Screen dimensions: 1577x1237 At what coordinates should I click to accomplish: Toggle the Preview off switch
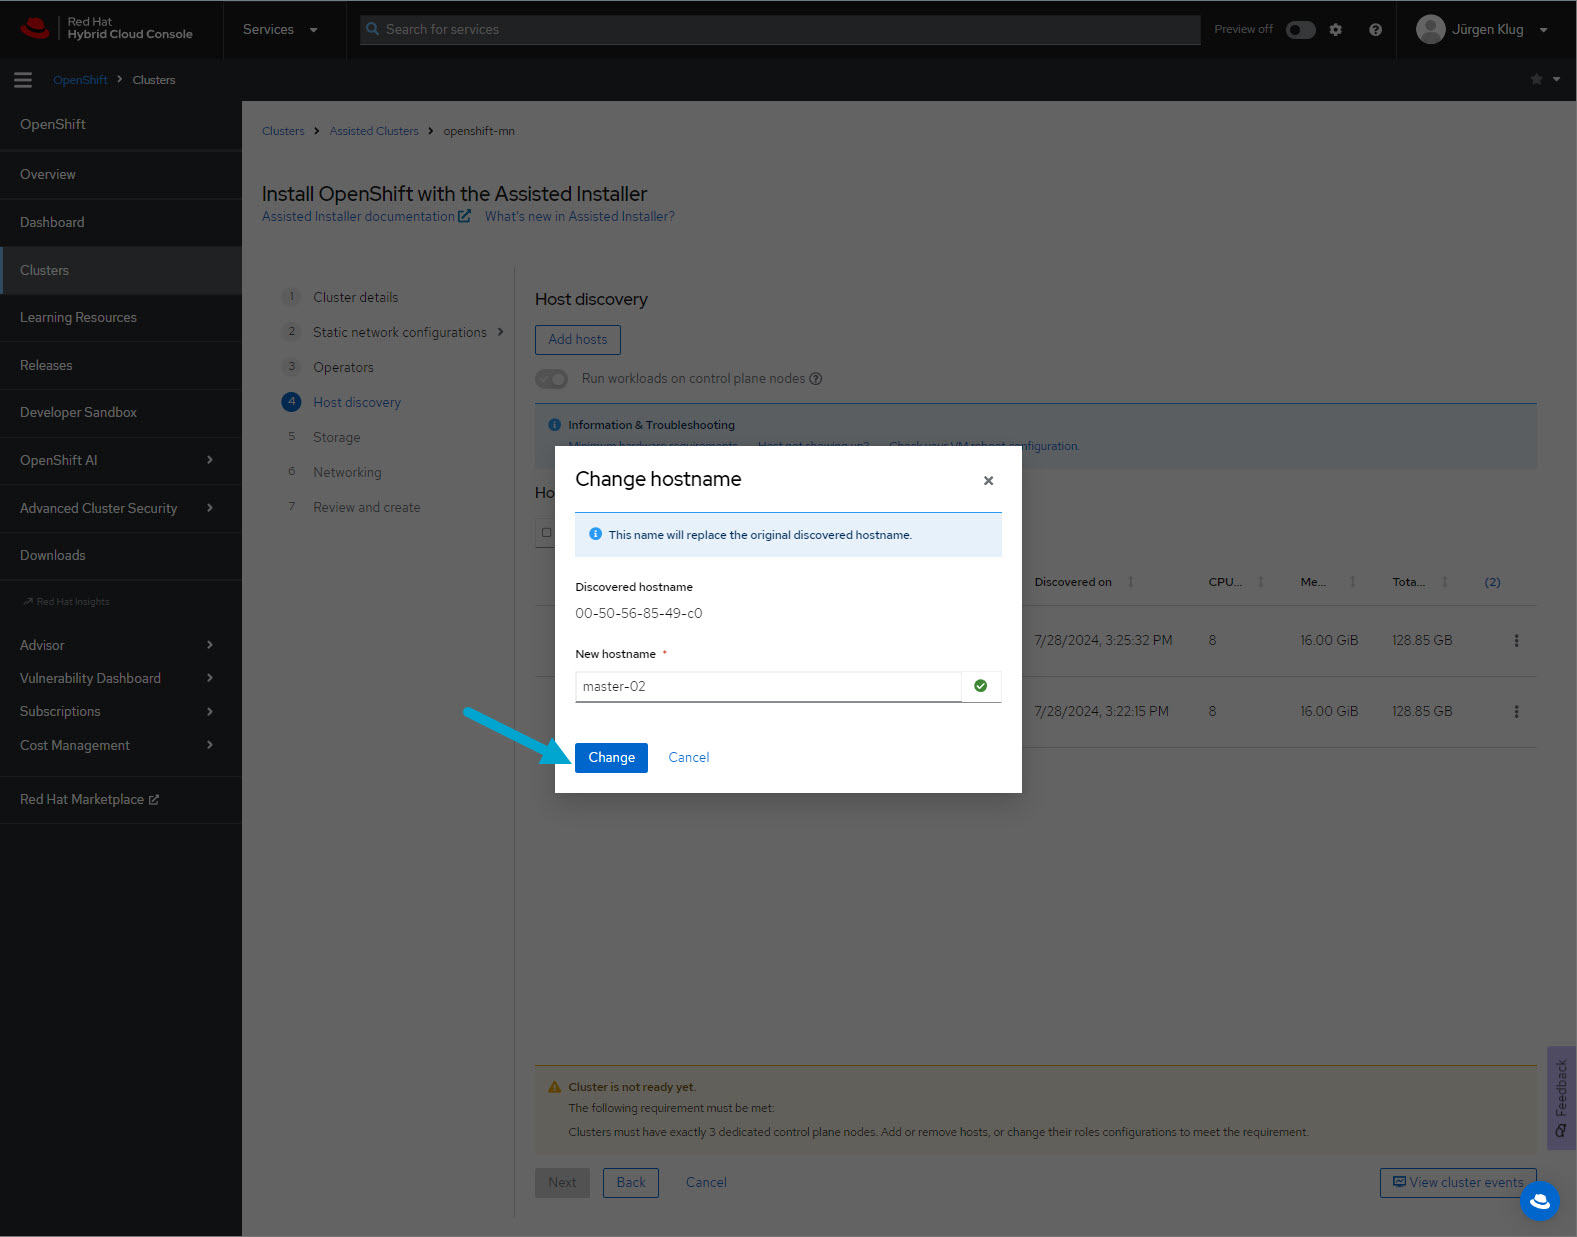click(x=1300, y=30)
